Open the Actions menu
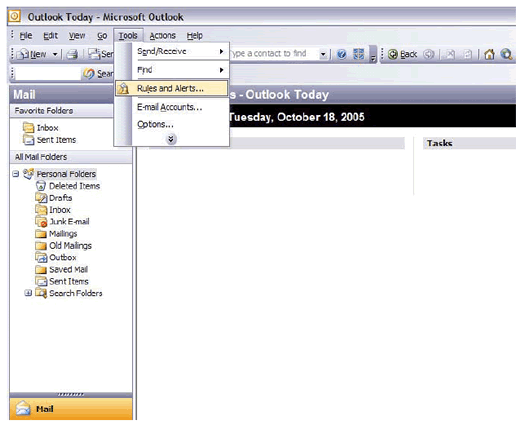Screen dimensions: 525x434 (162, 35)
